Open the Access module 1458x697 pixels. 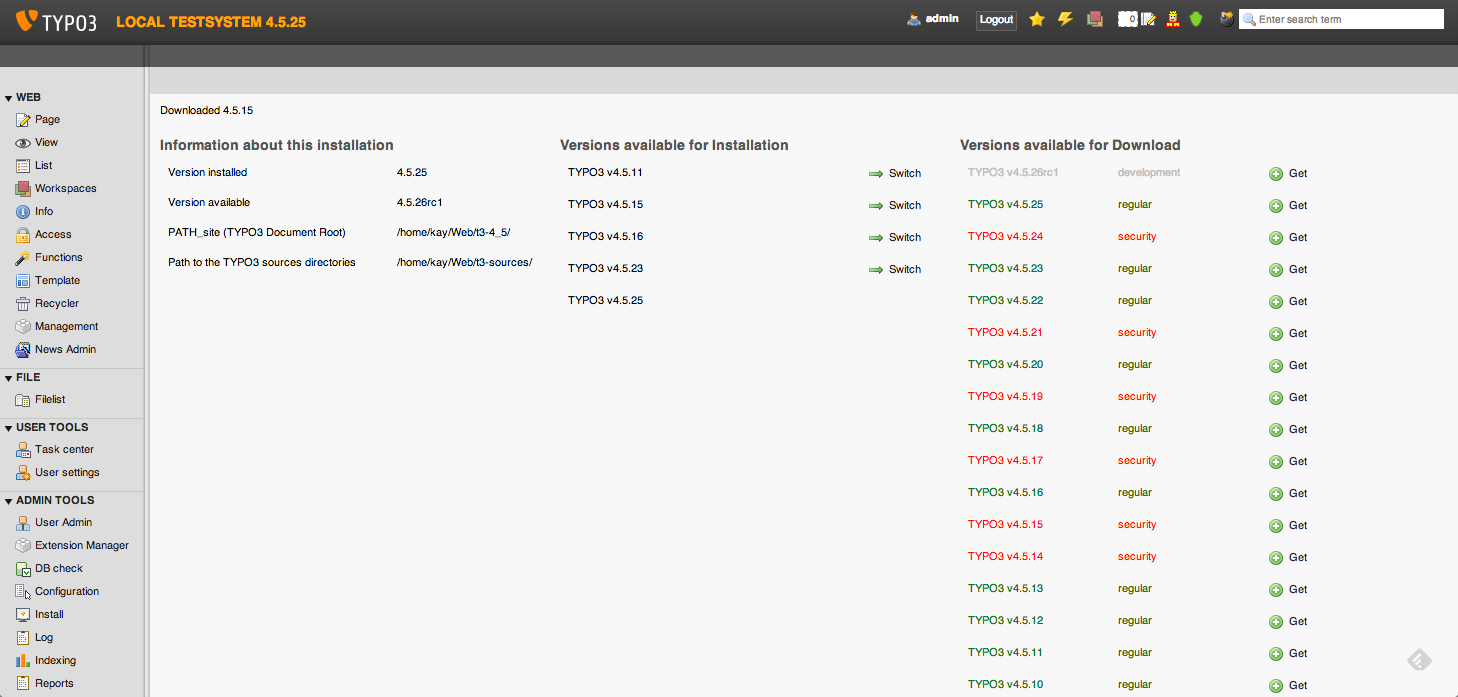tap(43, 235)
